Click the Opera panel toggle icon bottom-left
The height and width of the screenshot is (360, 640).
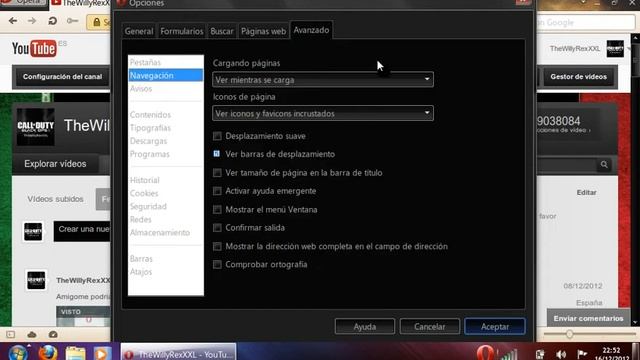click(11, 335)
